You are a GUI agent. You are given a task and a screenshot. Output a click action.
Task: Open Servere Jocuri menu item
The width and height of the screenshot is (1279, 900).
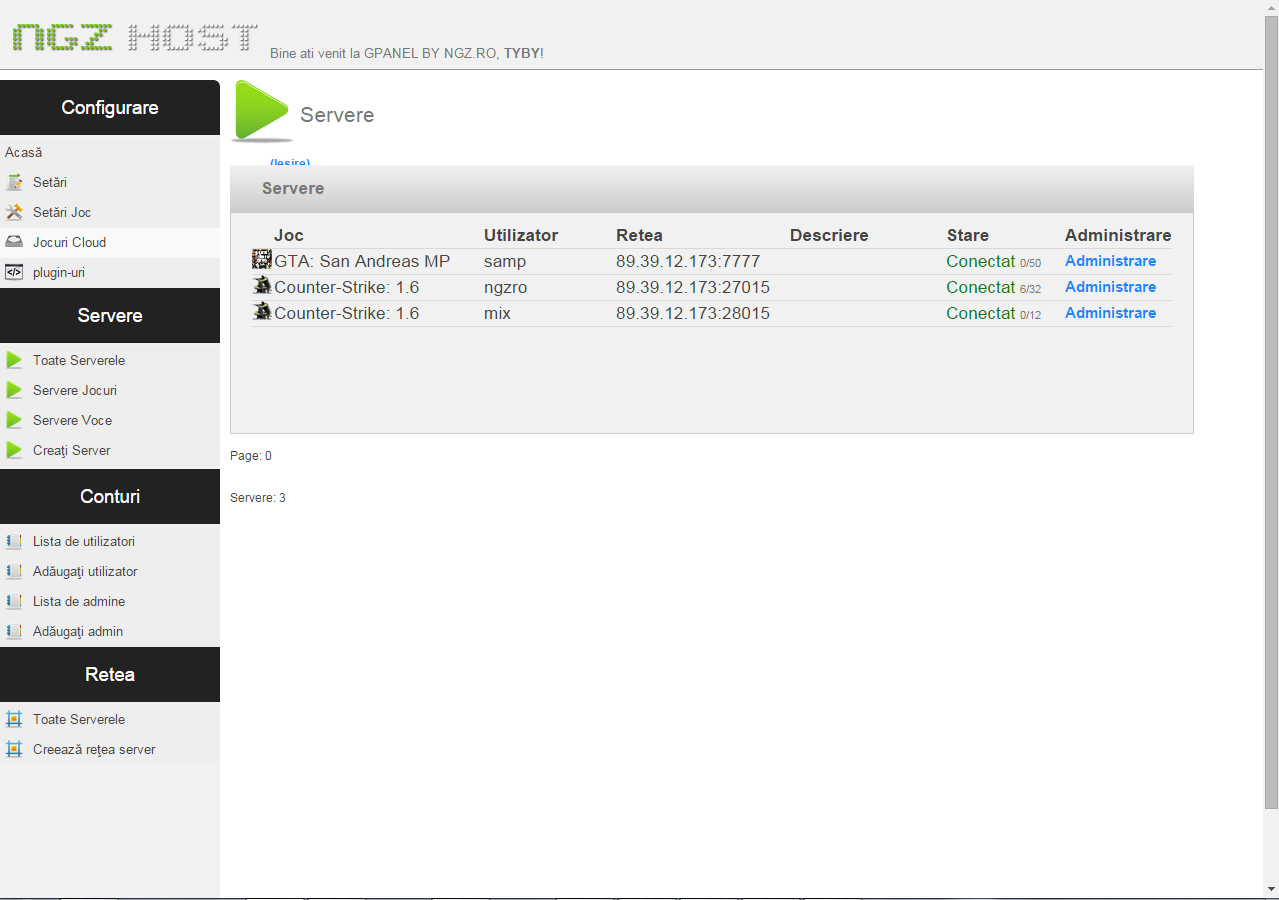[75, 390]
